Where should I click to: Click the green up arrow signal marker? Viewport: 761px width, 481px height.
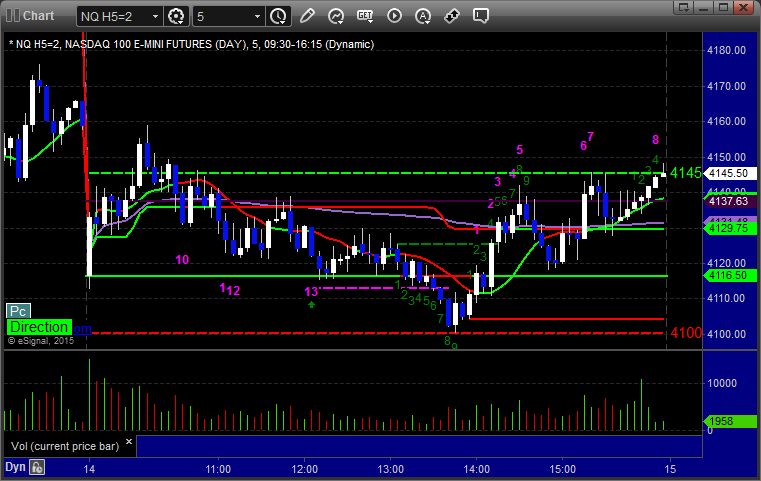point(312,304)
